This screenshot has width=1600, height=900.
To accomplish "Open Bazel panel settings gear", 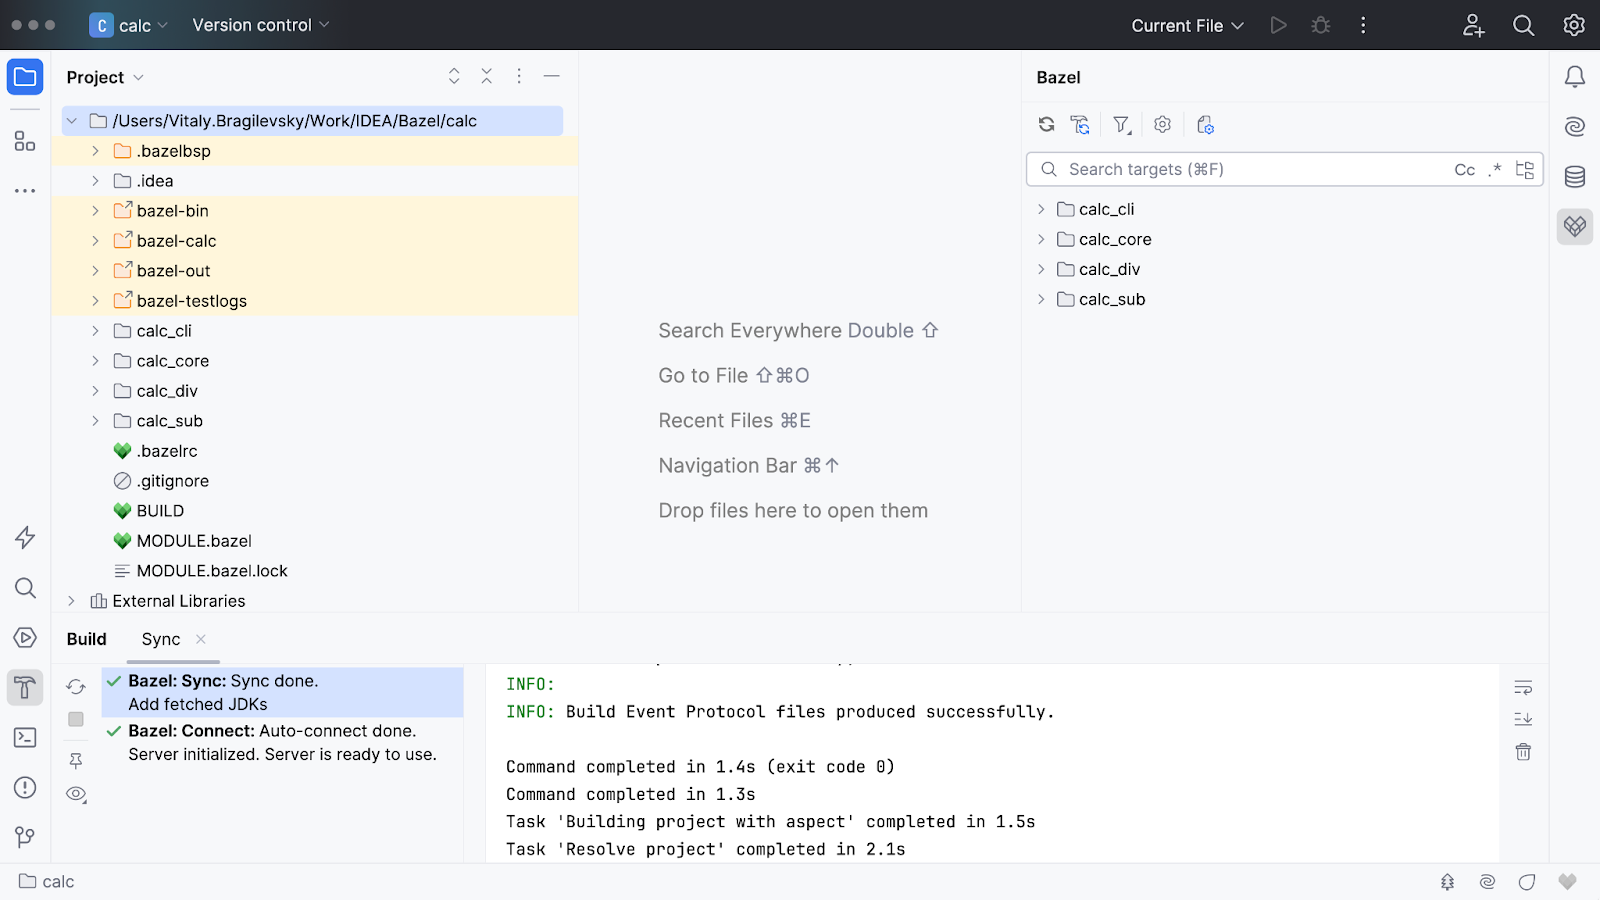I will [x=1162, y=125].
